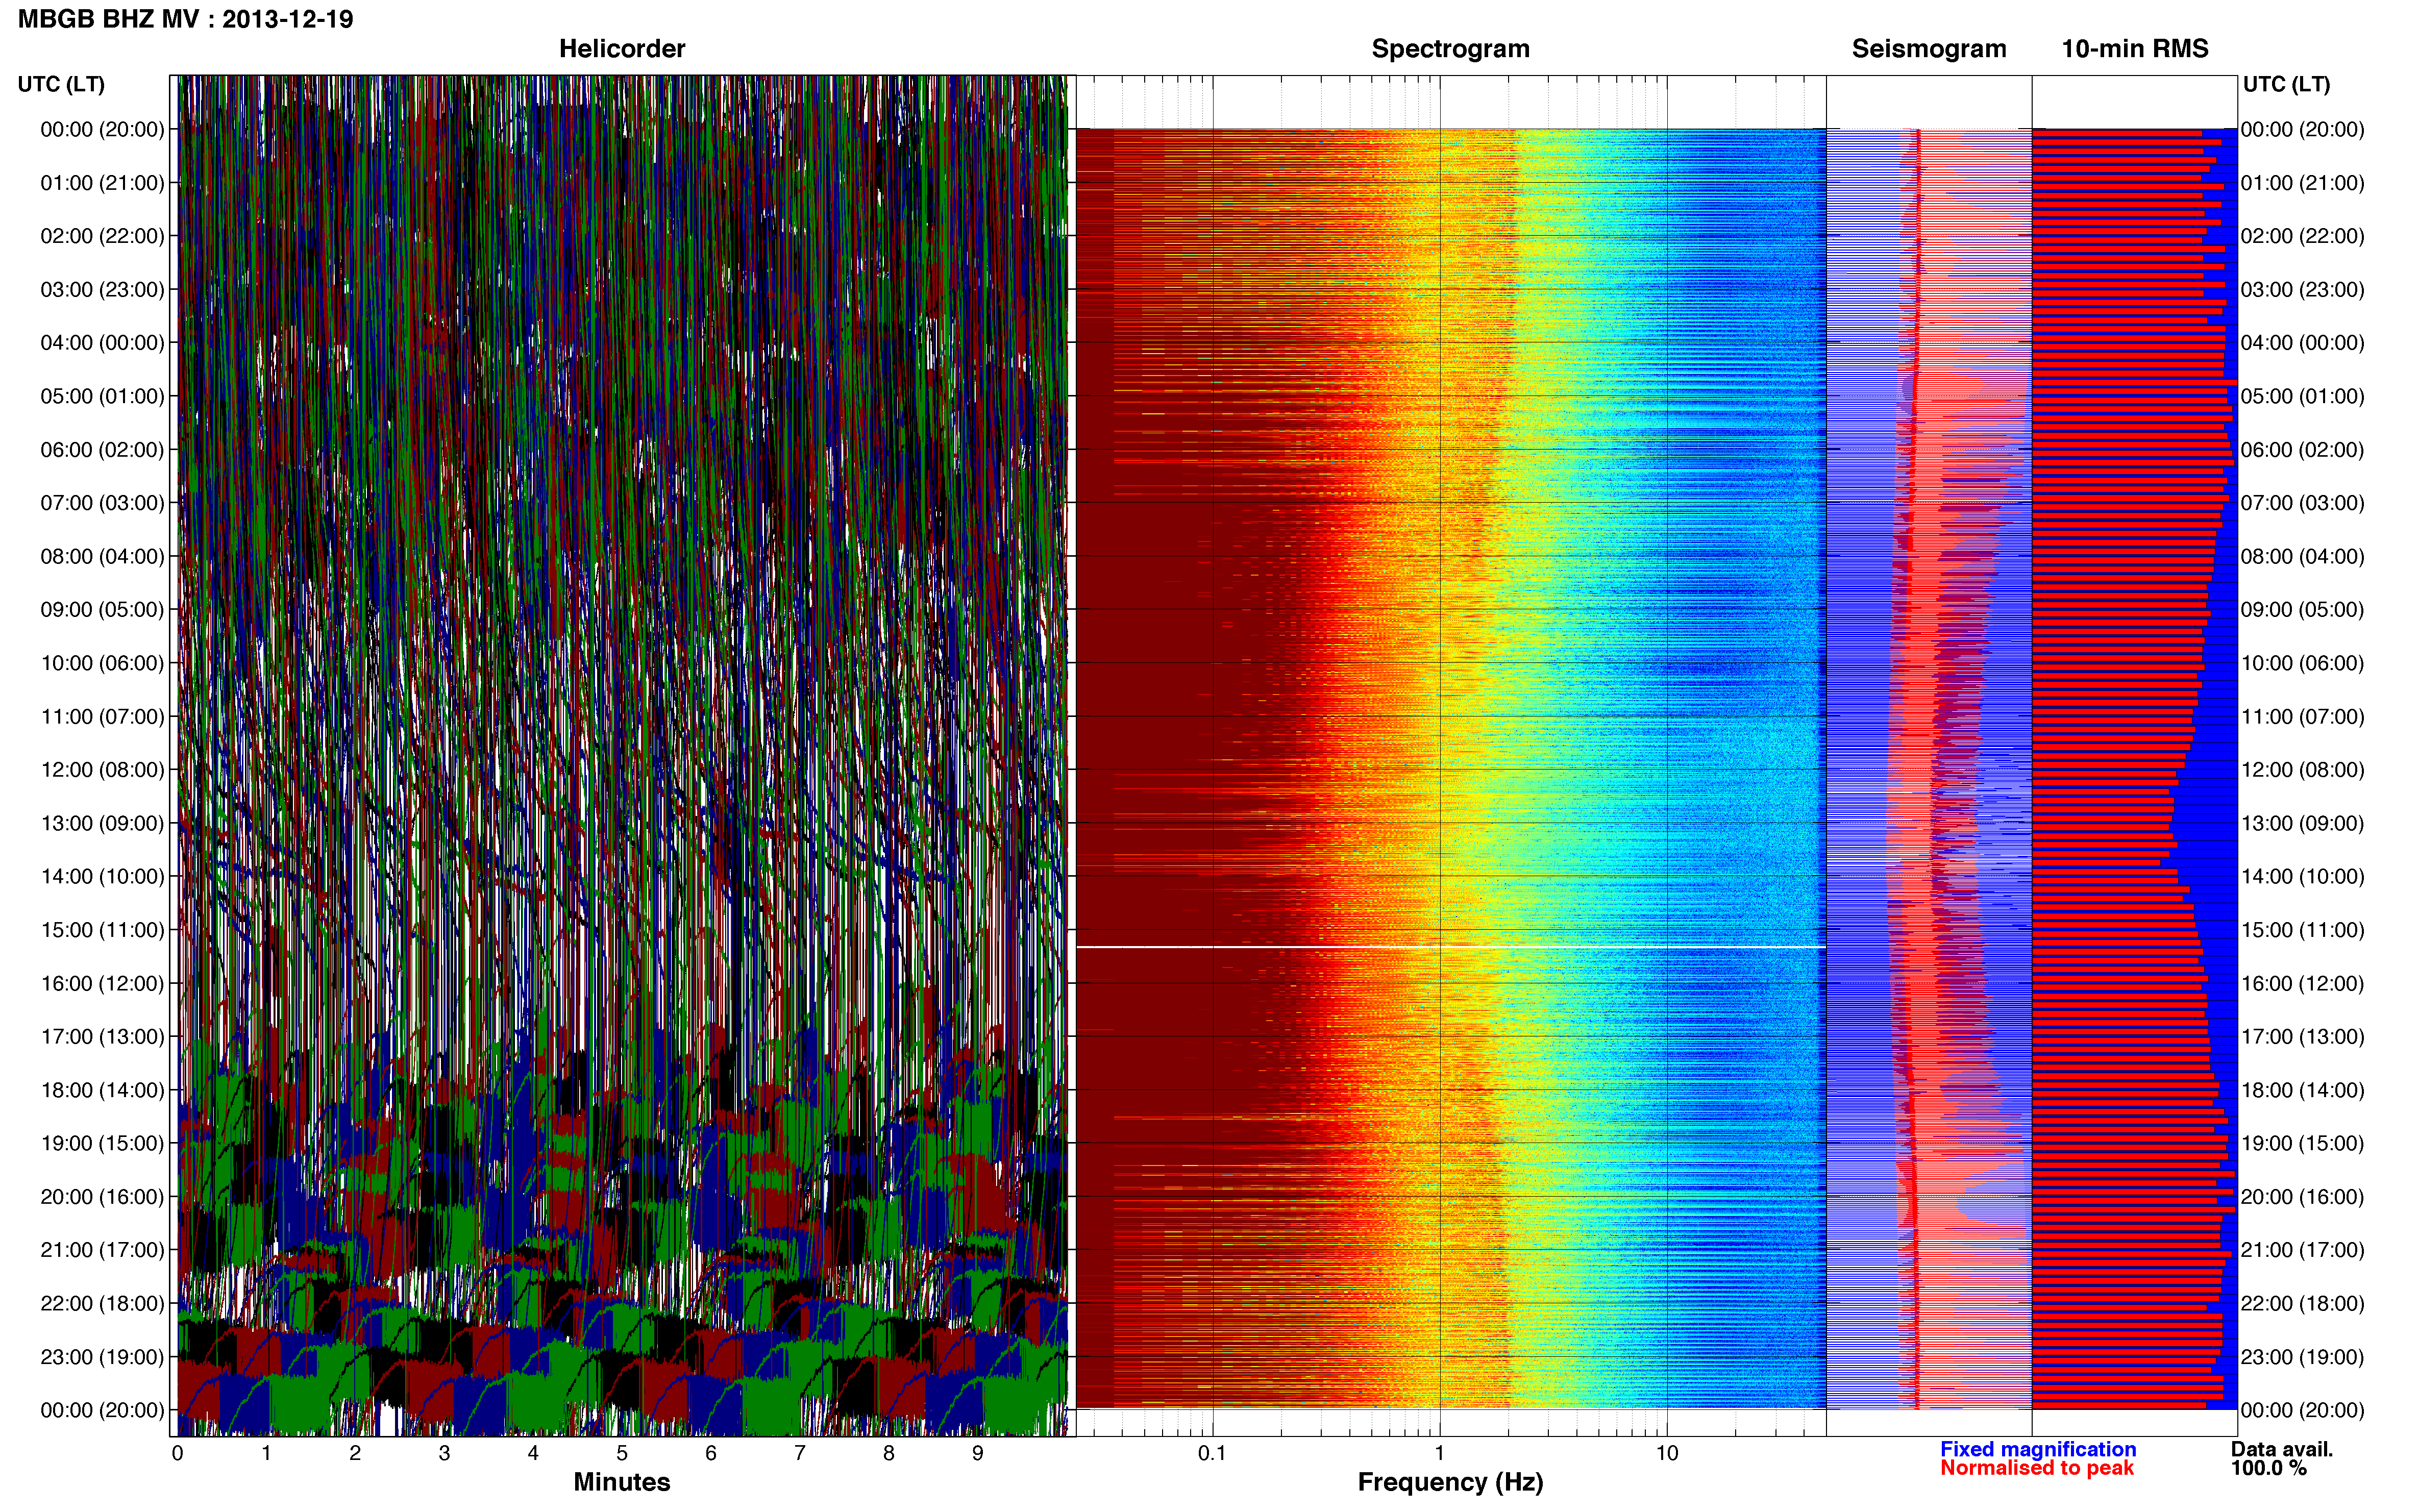Click the left '07:00 (03:00)' time label
The width and height of the screenshot is (2419, 1512).
click(x=102, y=503)
